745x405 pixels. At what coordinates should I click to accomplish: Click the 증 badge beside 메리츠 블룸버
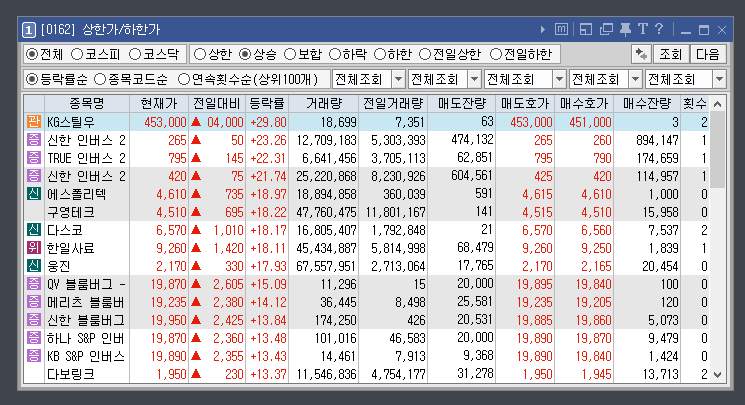click(33, 302)
